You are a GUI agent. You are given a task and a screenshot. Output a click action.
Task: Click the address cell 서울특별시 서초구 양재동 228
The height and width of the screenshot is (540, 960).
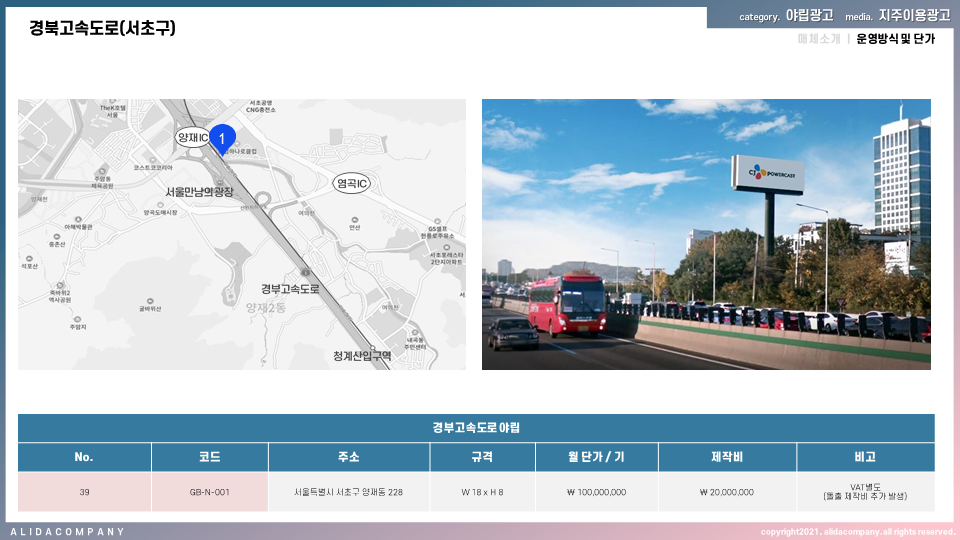click(x=349, y=492)
